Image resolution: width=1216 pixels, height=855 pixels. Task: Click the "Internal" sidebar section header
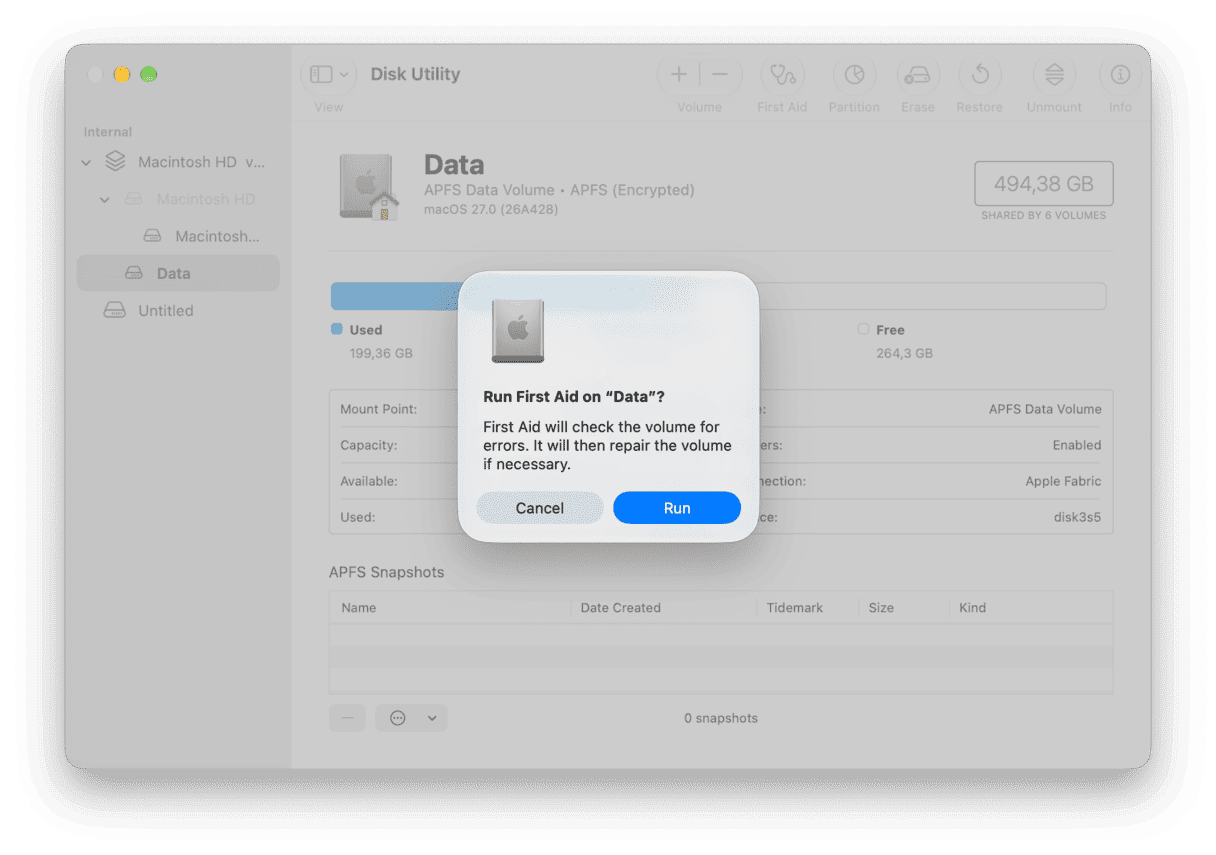coord(108,132)
